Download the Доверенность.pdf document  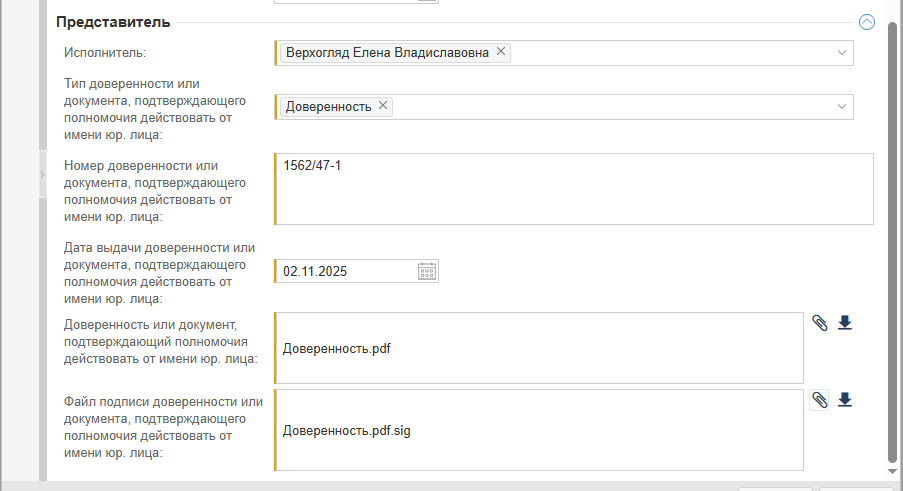click(845, 322)
